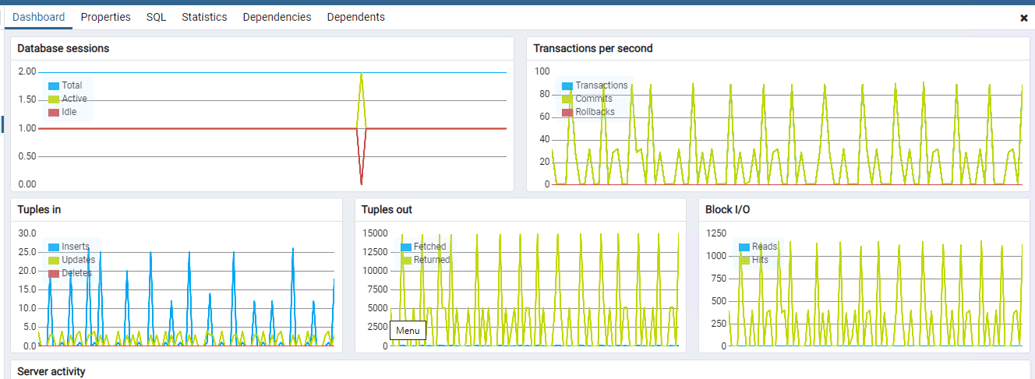1035x379 pixels.
Task: Open the Dependencies tab
Action: tap(277, 17)
